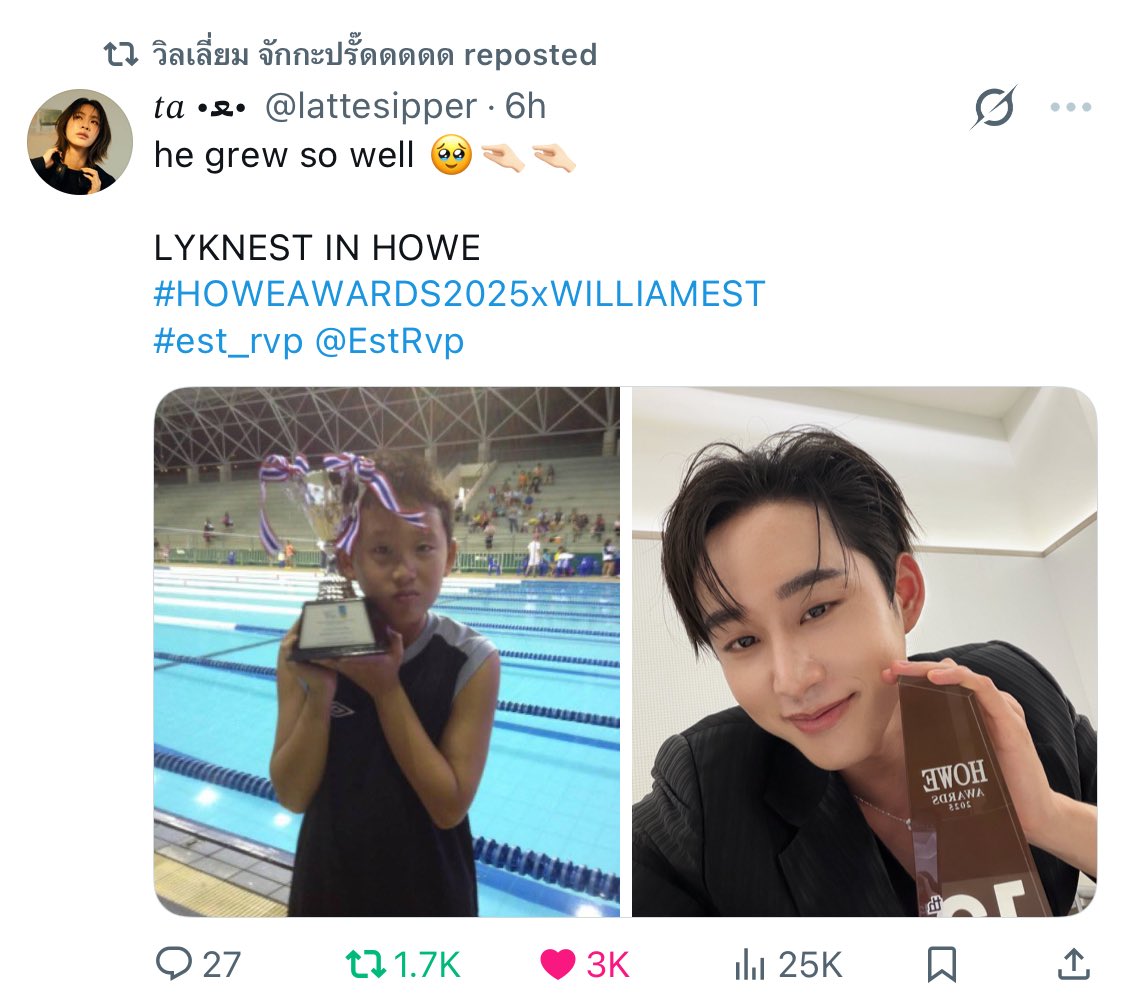Tap the green repost icon
Viewport: 1125px width, 1003px height.
tap(366, 964)
